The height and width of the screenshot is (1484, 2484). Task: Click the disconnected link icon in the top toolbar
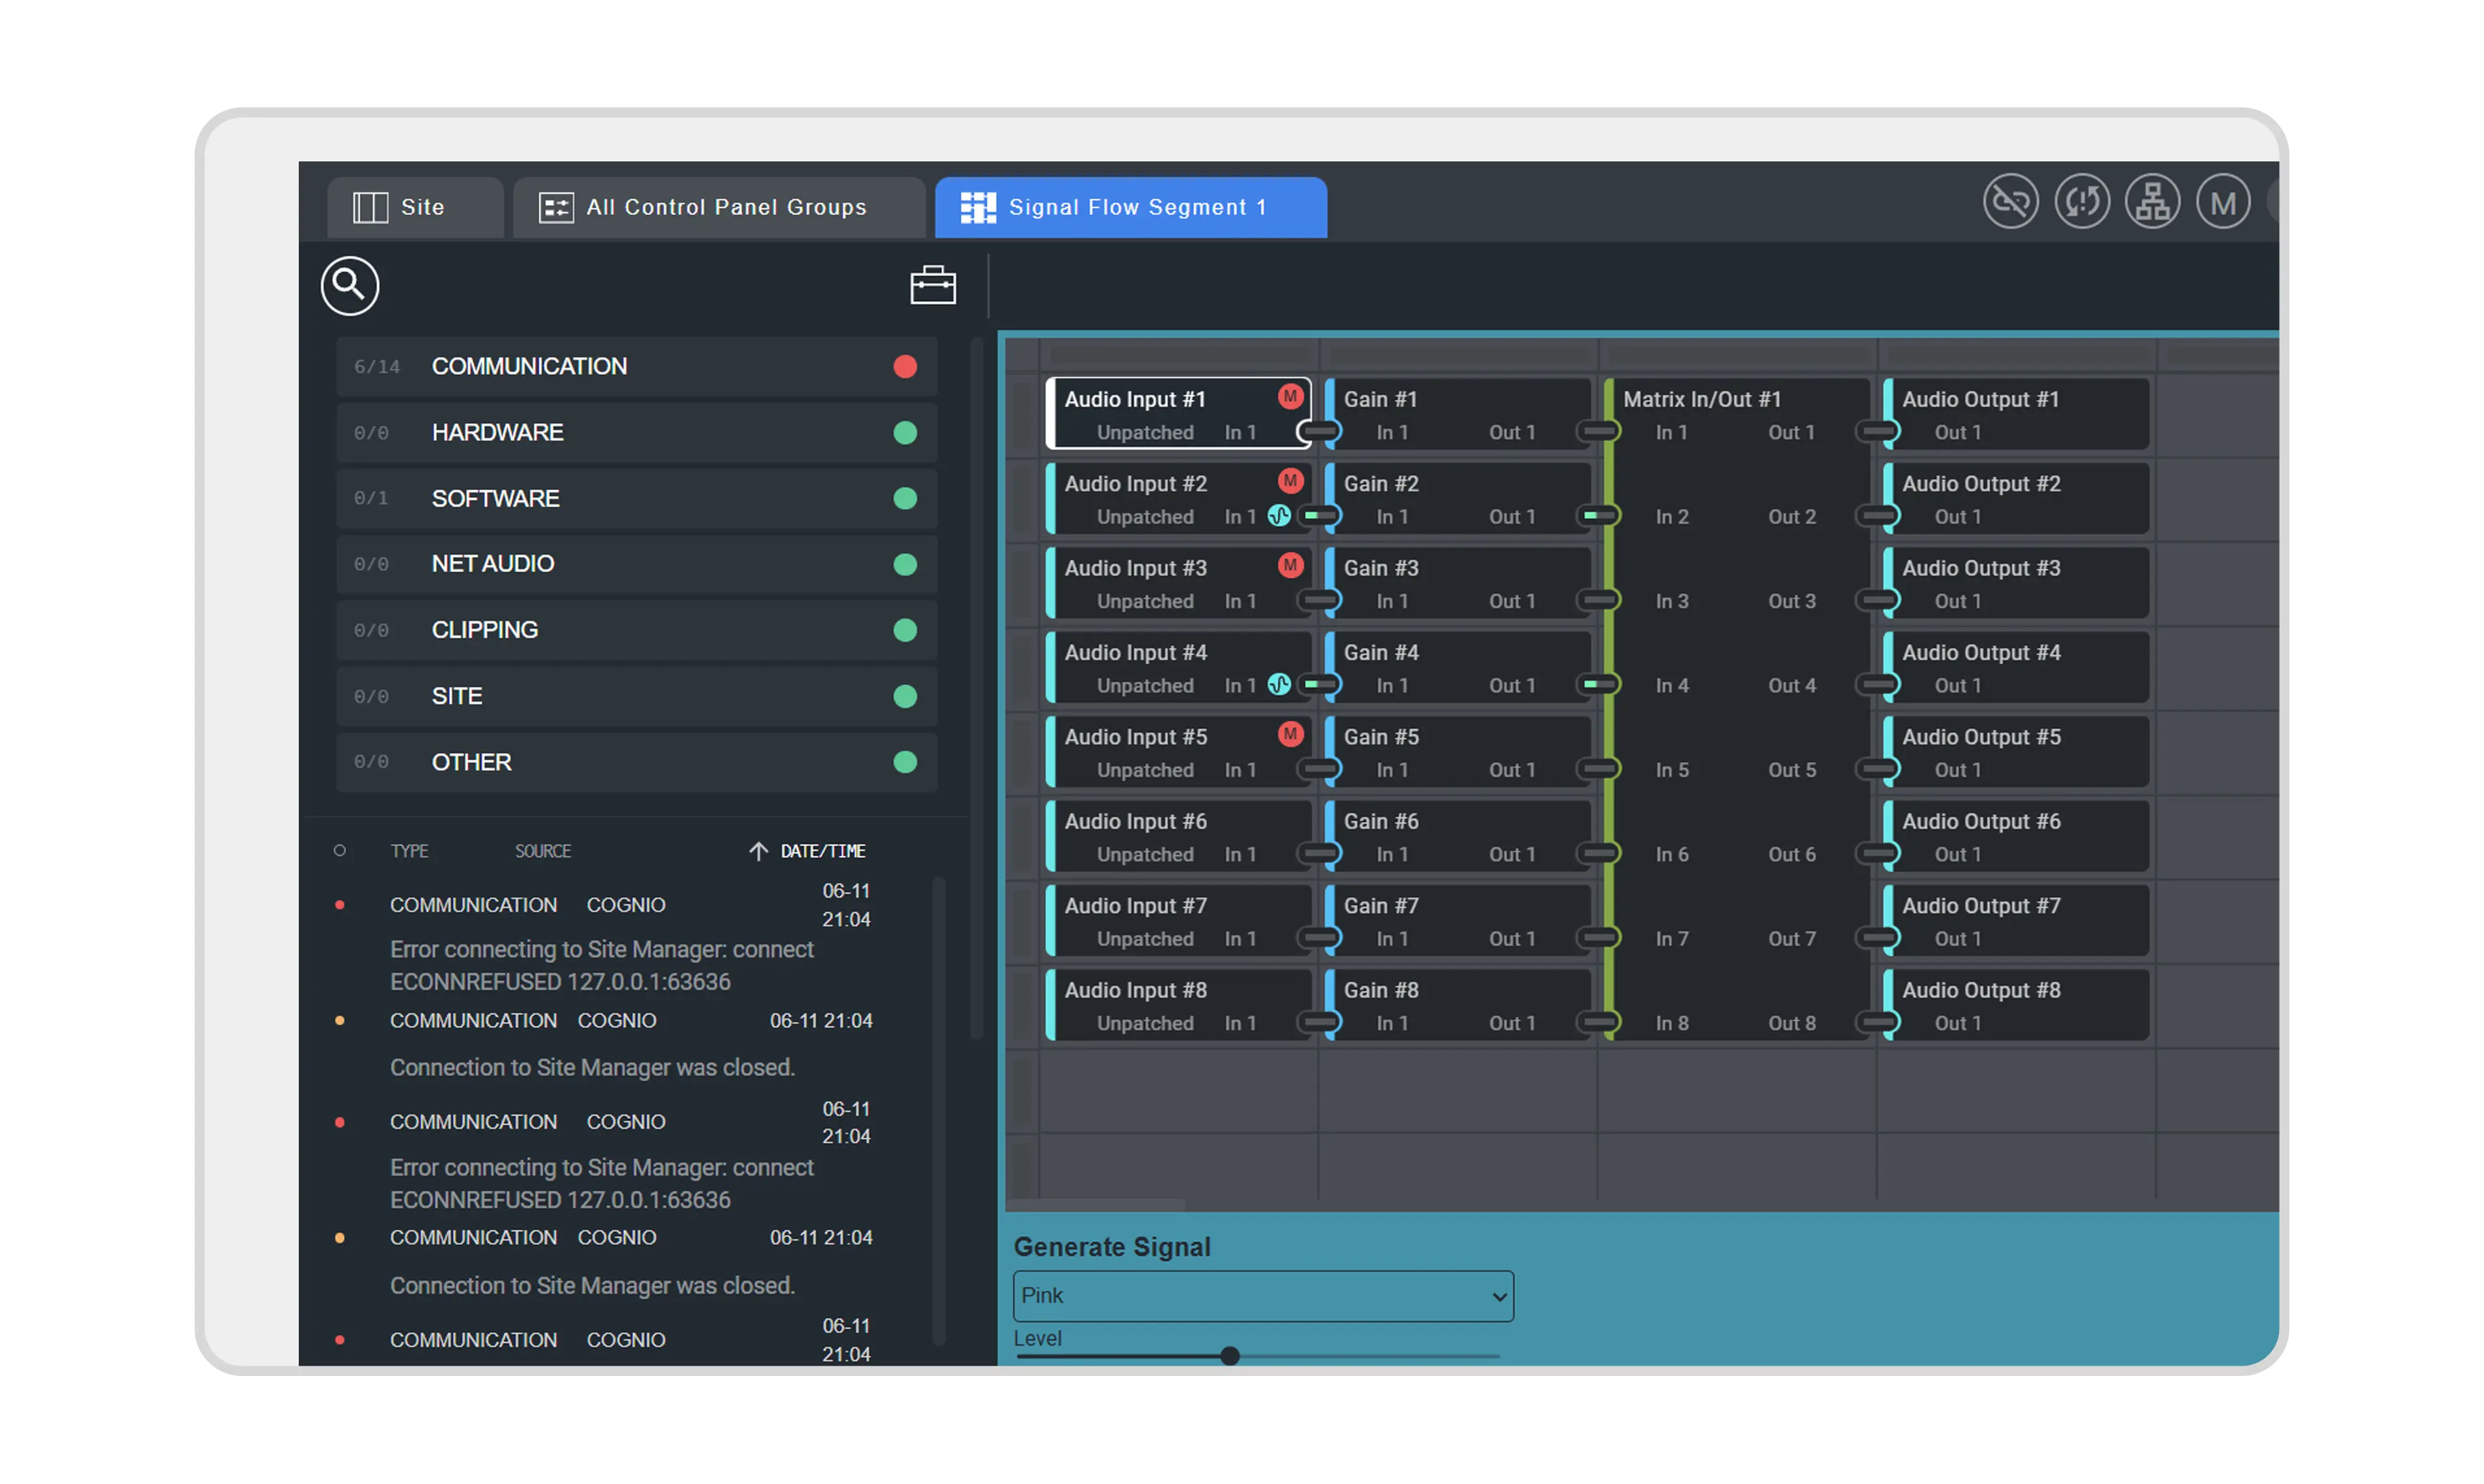(2010, 202)
